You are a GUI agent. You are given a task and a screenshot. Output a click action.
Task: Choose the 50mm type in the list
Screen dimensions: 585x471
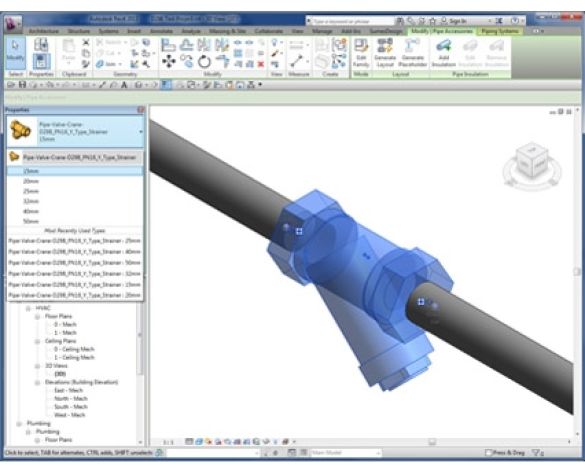click(x=75, y=221)
